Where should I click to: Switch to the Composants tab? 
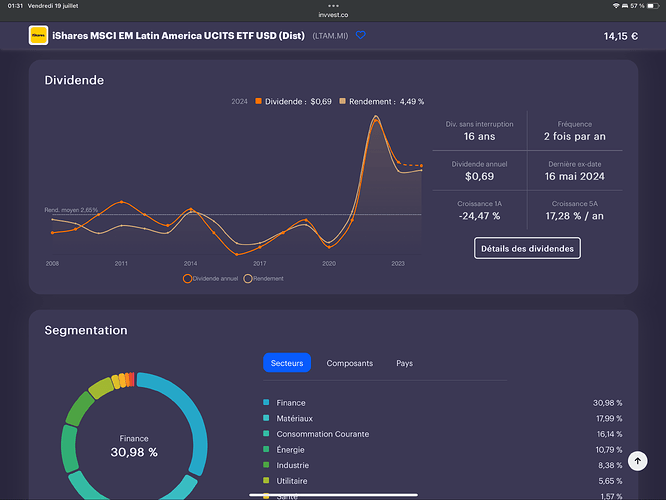pyautogui.click(x=350, y=363)
